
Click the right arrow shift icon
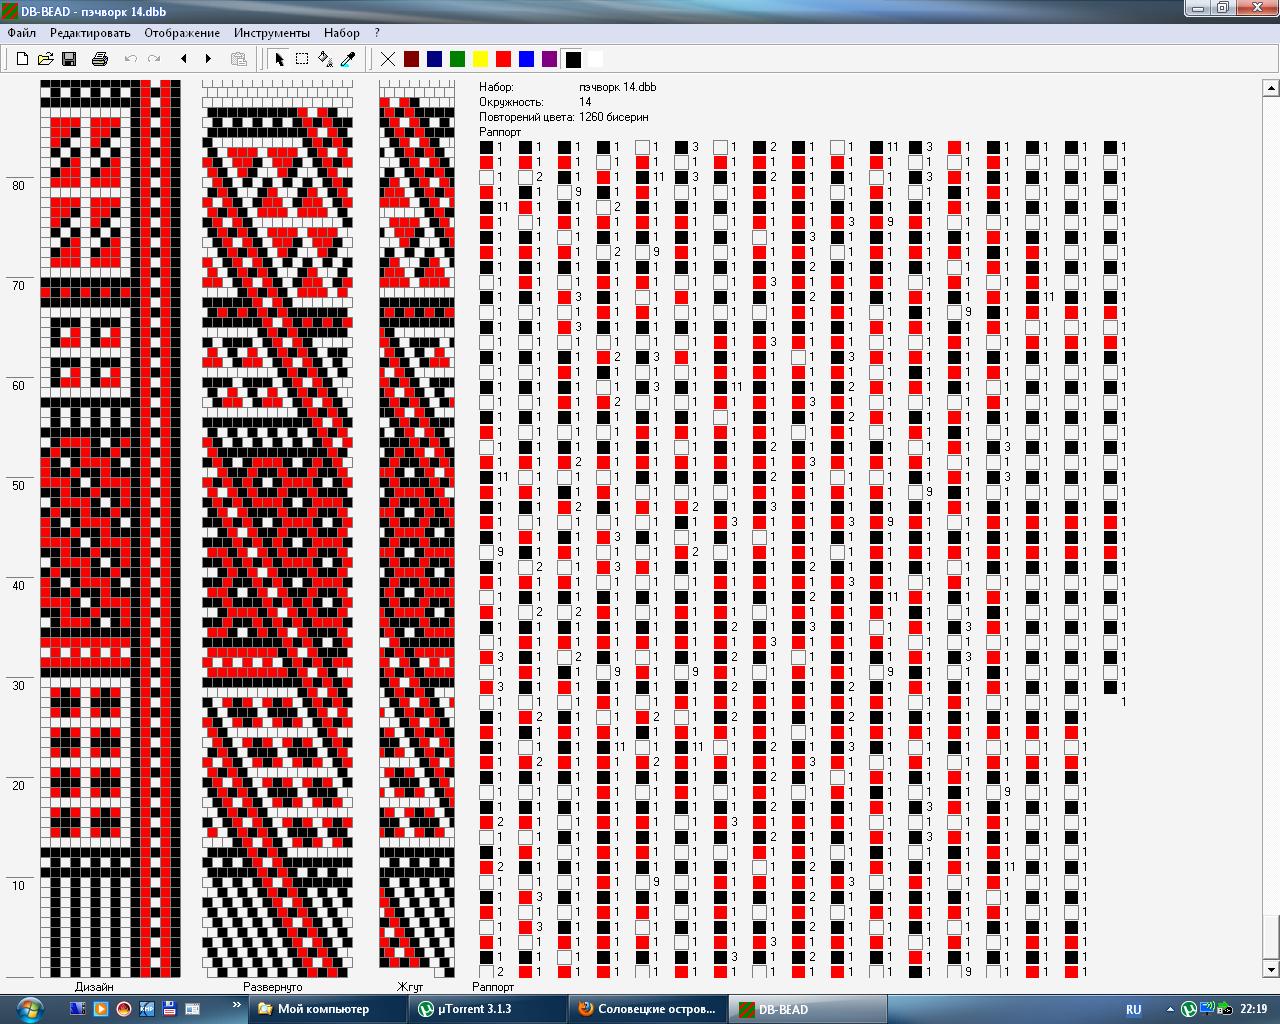(208, 59)
